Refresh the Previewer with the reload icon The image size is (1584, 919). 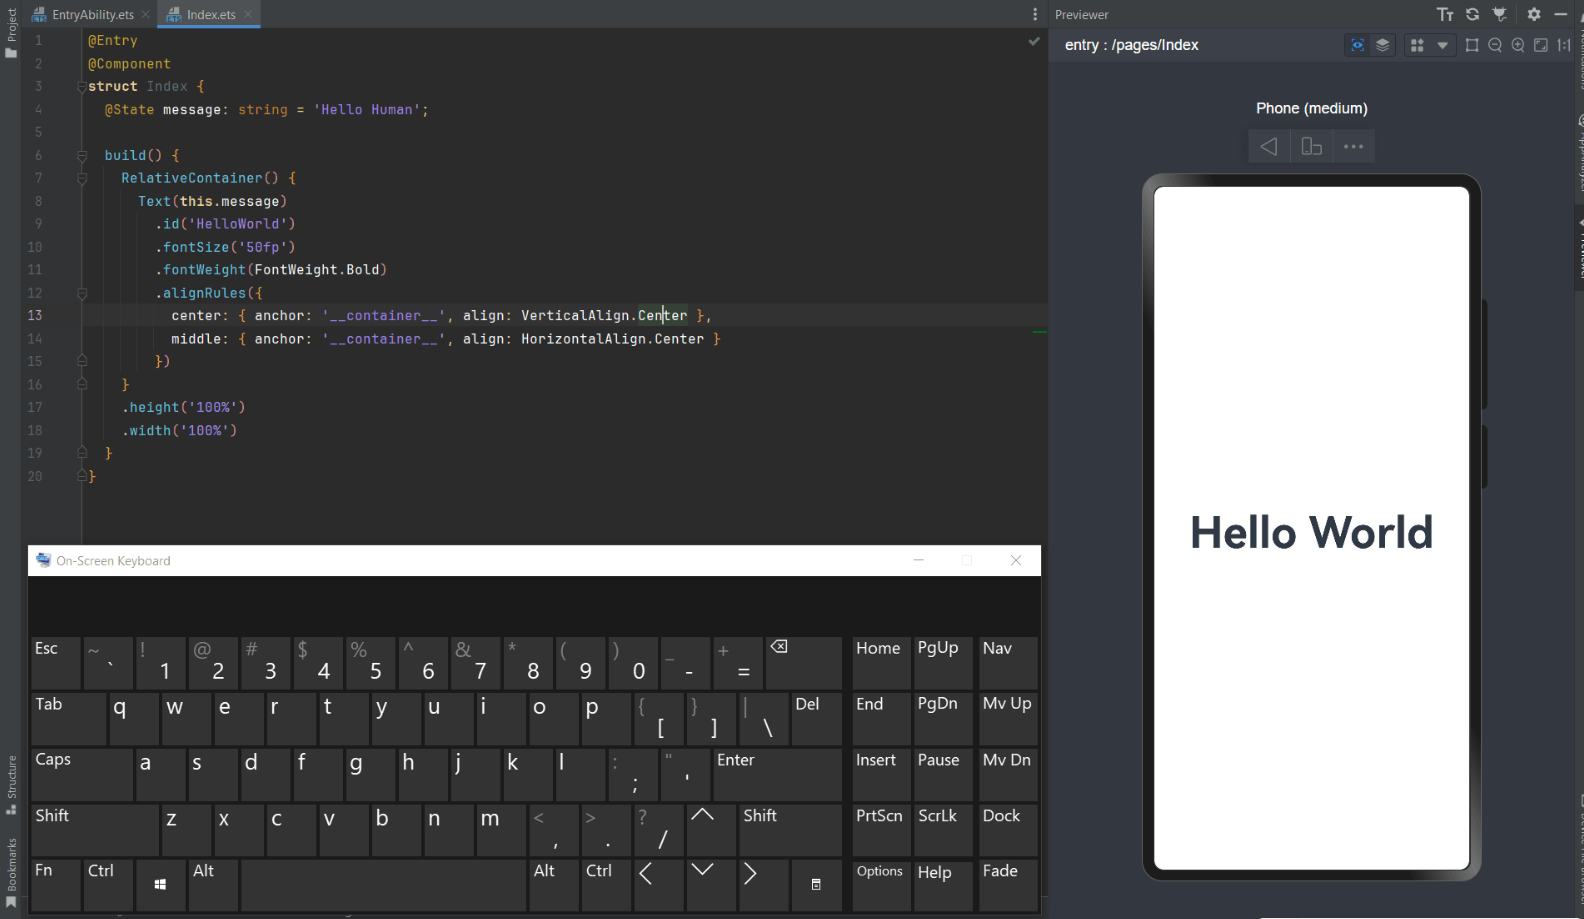[x=1472, y=14]
